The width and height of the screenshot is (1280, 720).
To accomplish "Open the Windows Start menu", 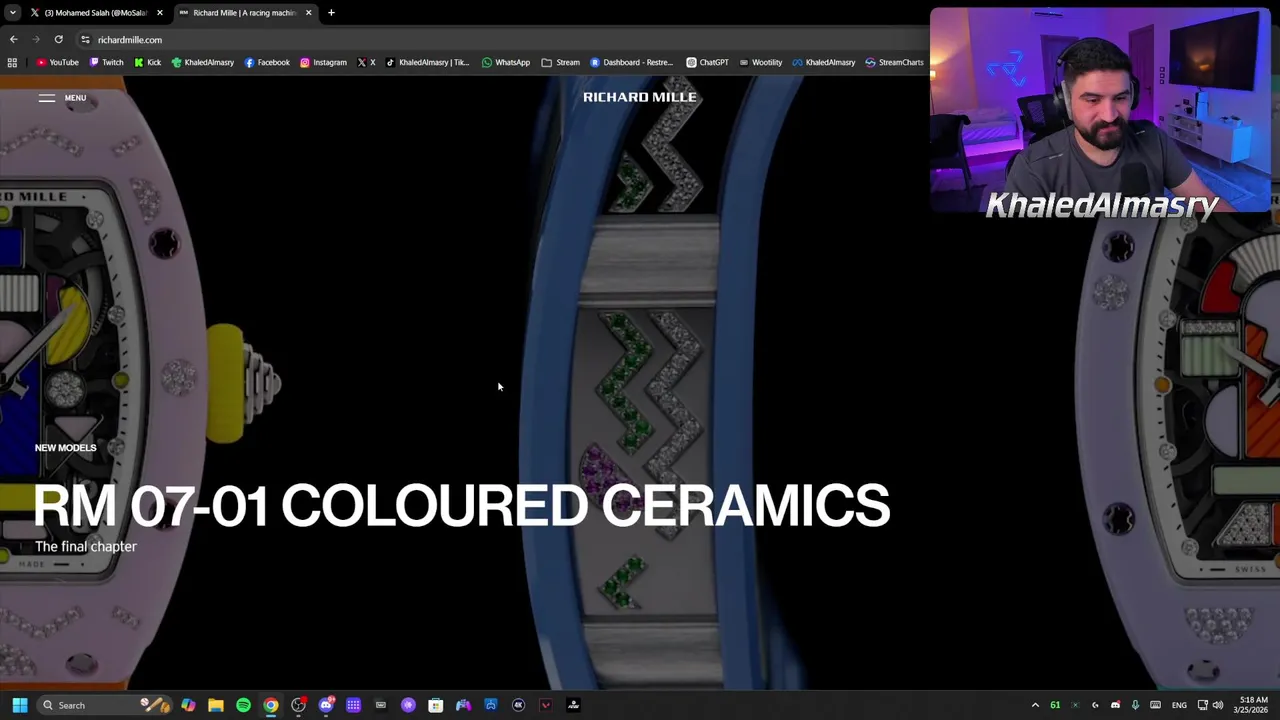I will (19, 705).
